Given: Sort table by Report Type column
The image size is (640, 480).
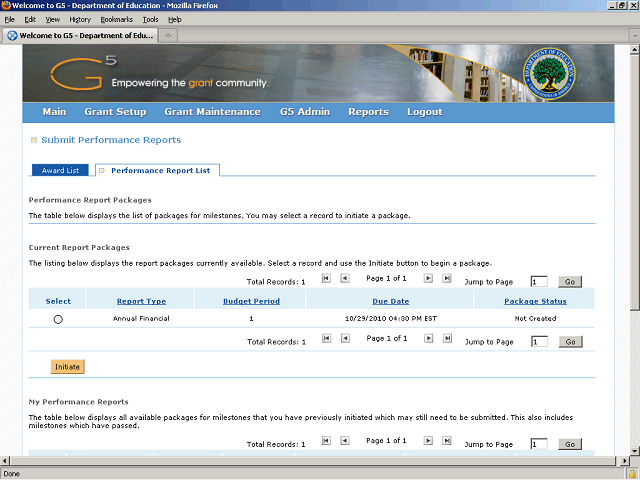Looking at the screenshot, I should point(141,301).
